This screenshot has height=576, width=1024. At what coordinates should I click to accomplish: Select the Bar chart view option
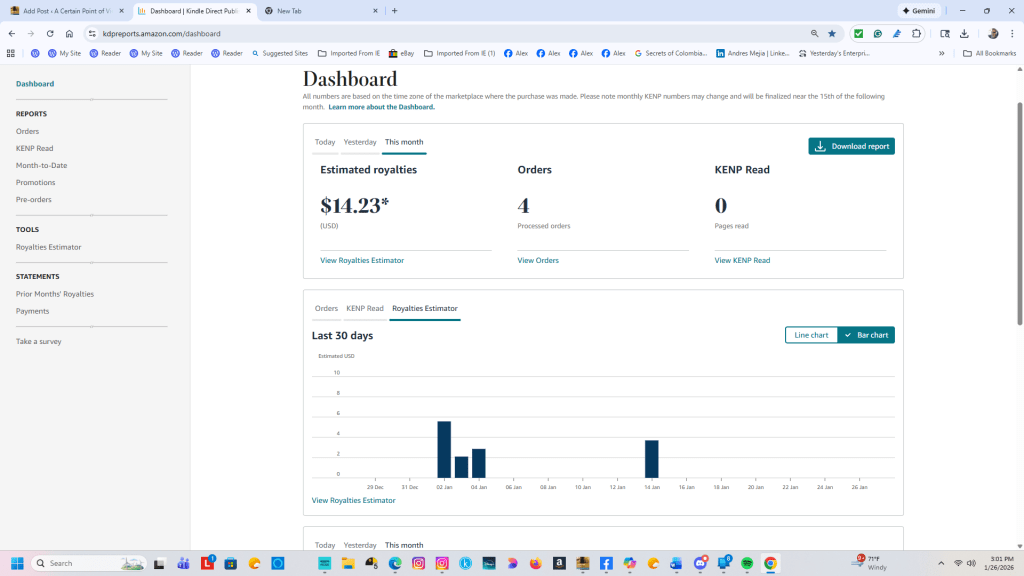pos(866,335)
